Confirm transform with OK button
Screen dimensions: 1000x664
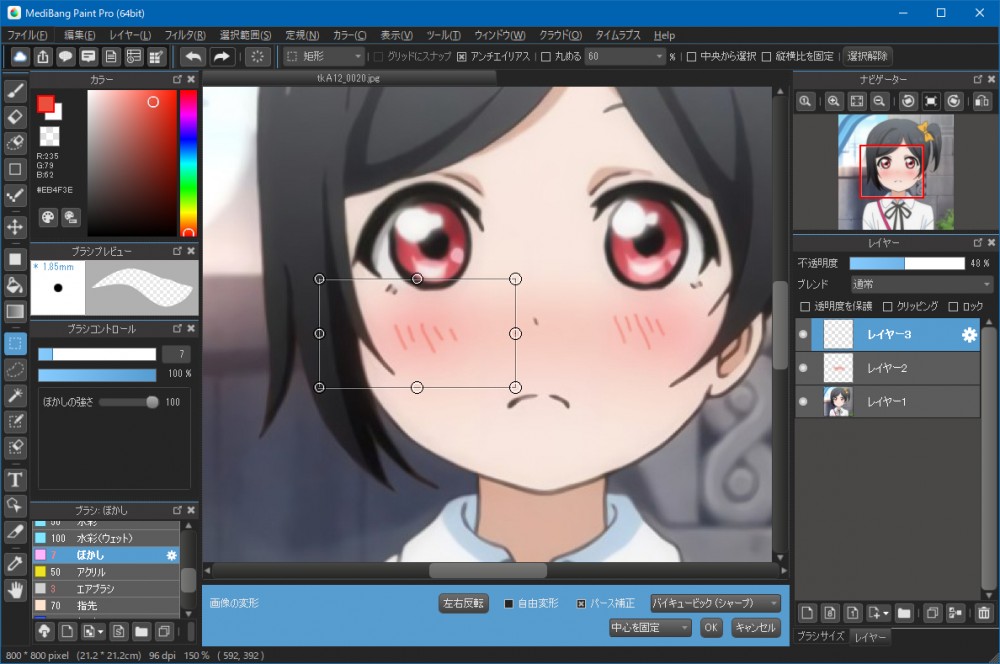711,628
